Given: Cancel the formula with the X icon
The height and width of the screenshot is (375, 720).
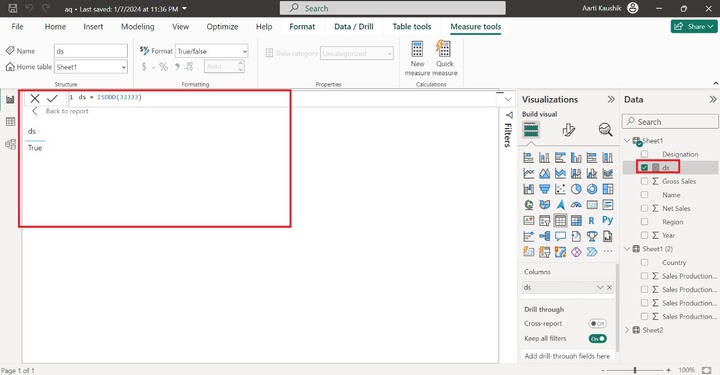Looking at the screenshot, I should point(35,98).
